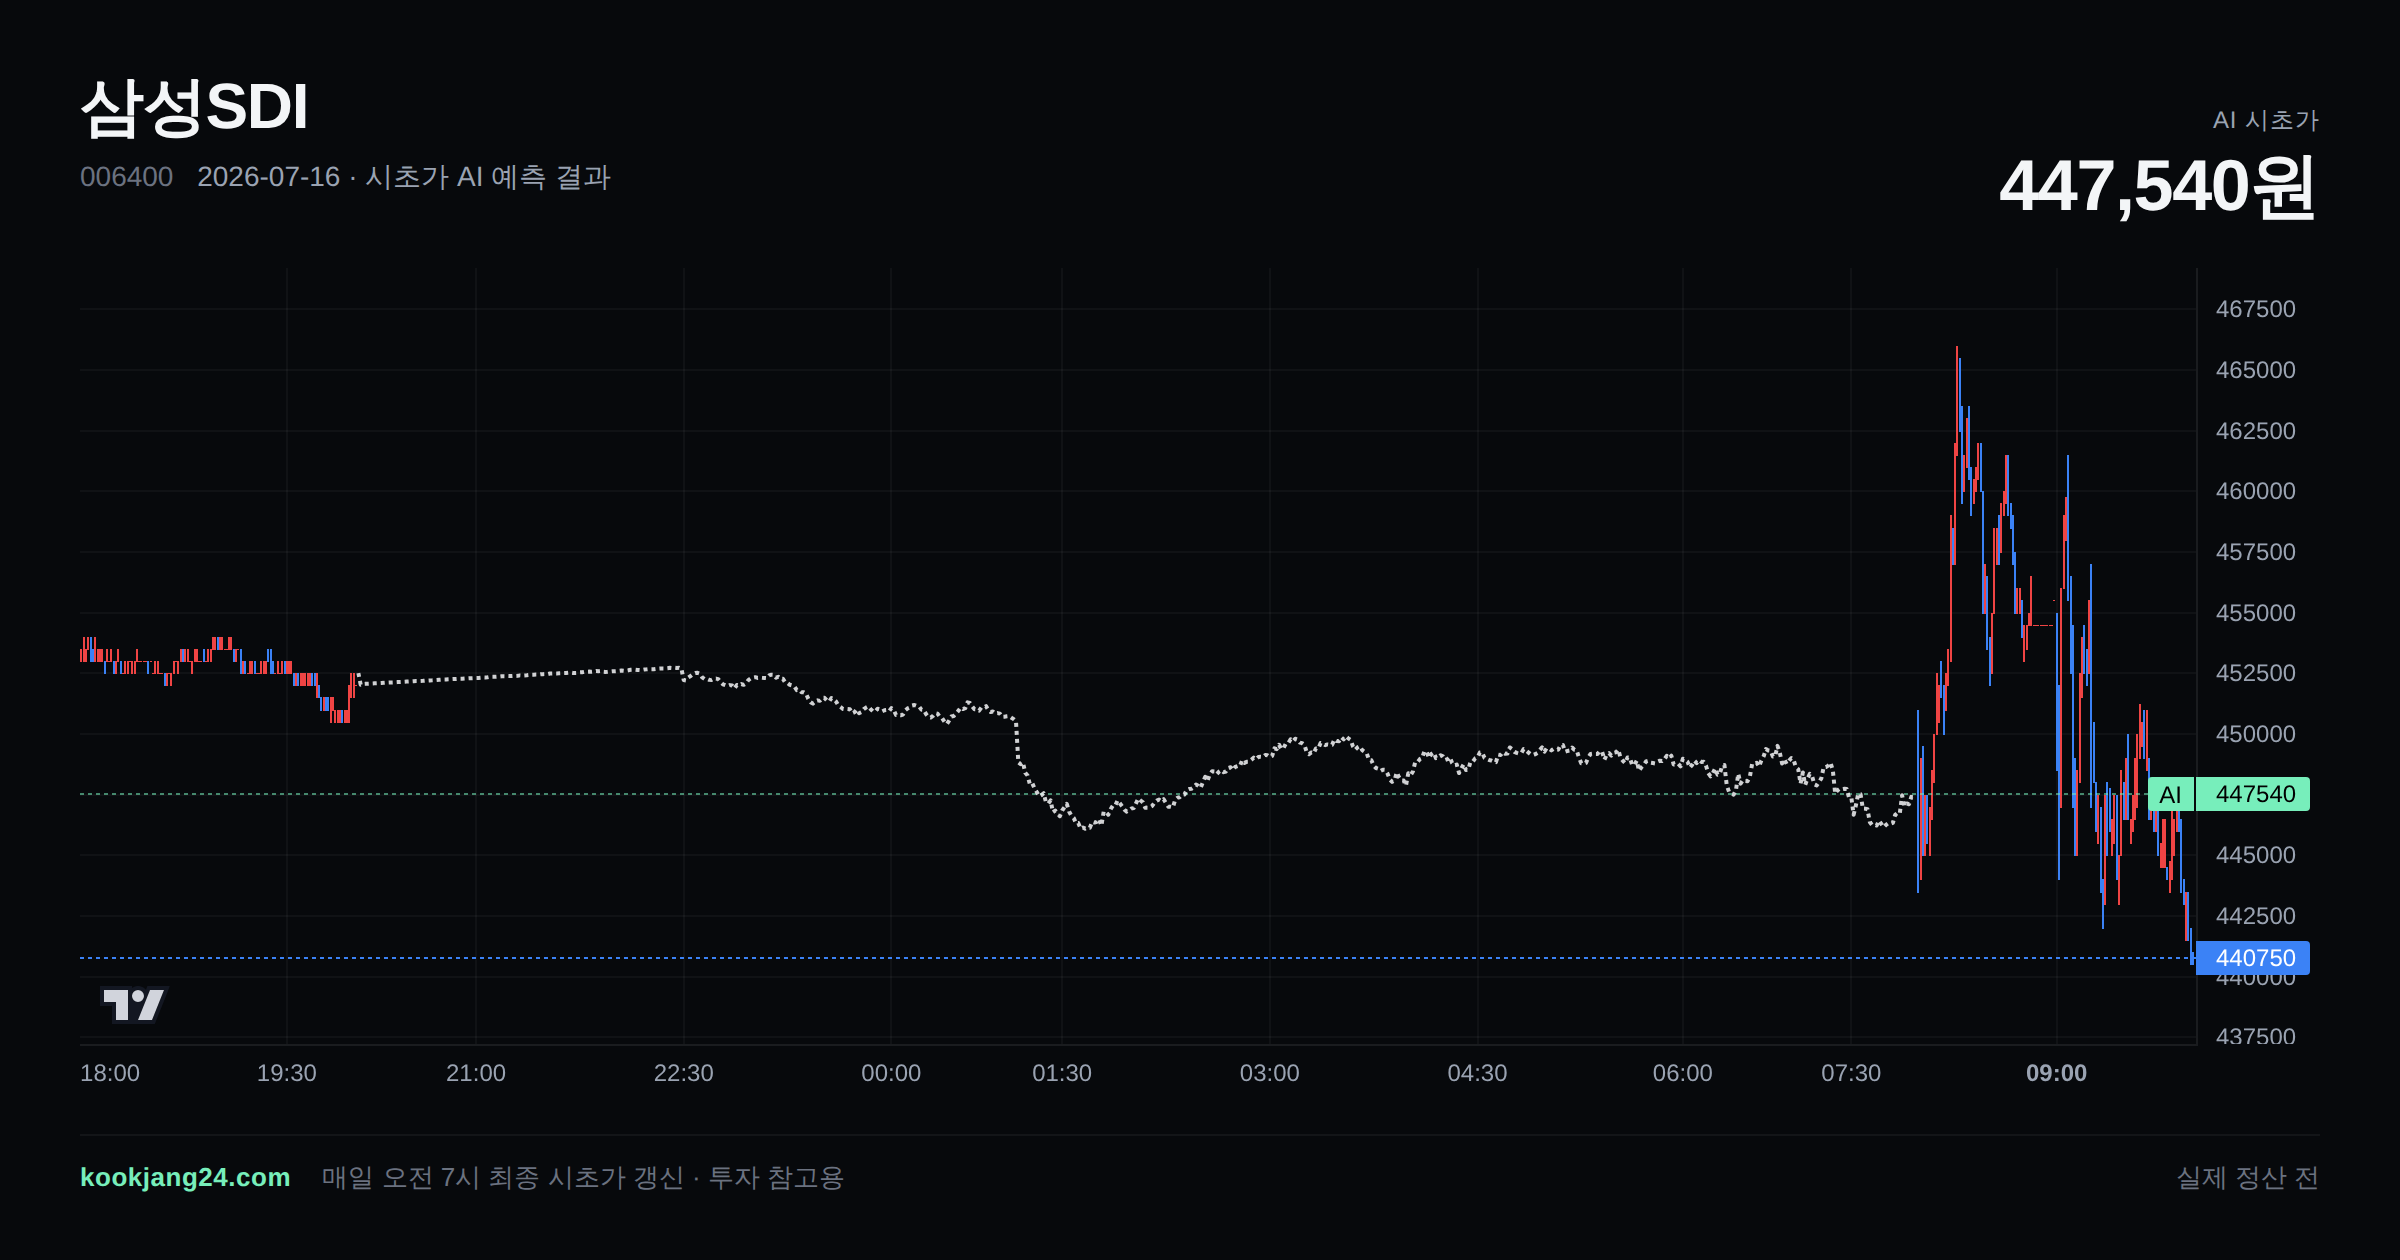Viewport: 2400px width, 1260px height.
Task: Click the AI 시초가 label
Action: (x=2265, y=120)
